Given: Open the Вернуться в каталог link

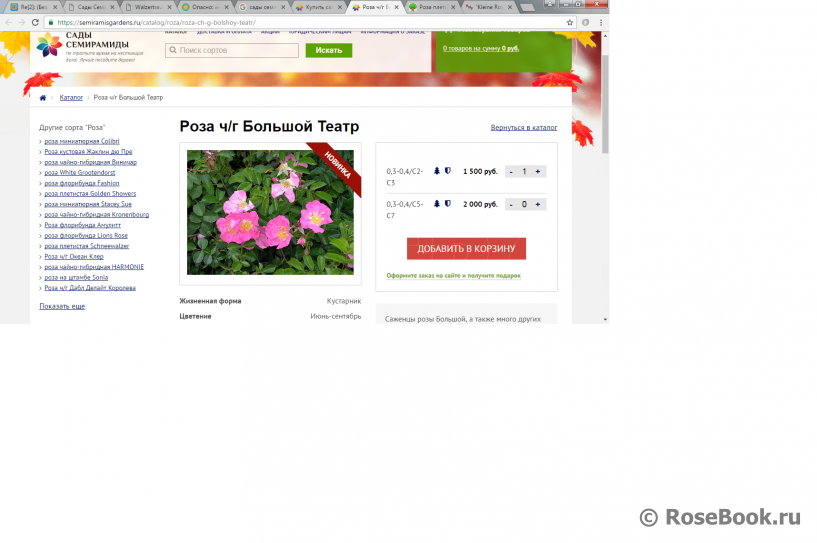Looking at the screenshot, I should pyautogui.click(x=524, y=127).
